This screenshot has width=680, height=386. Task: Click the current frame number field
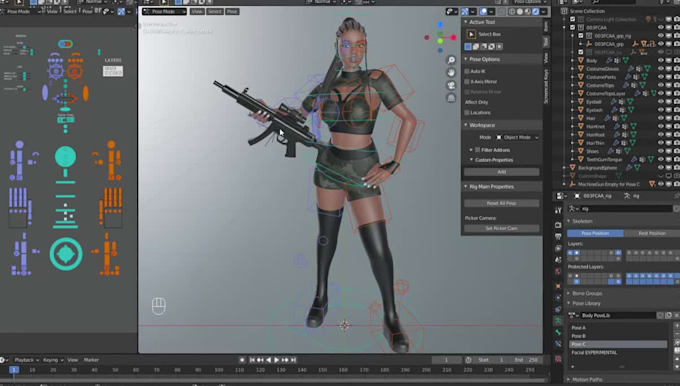[446, 360]
